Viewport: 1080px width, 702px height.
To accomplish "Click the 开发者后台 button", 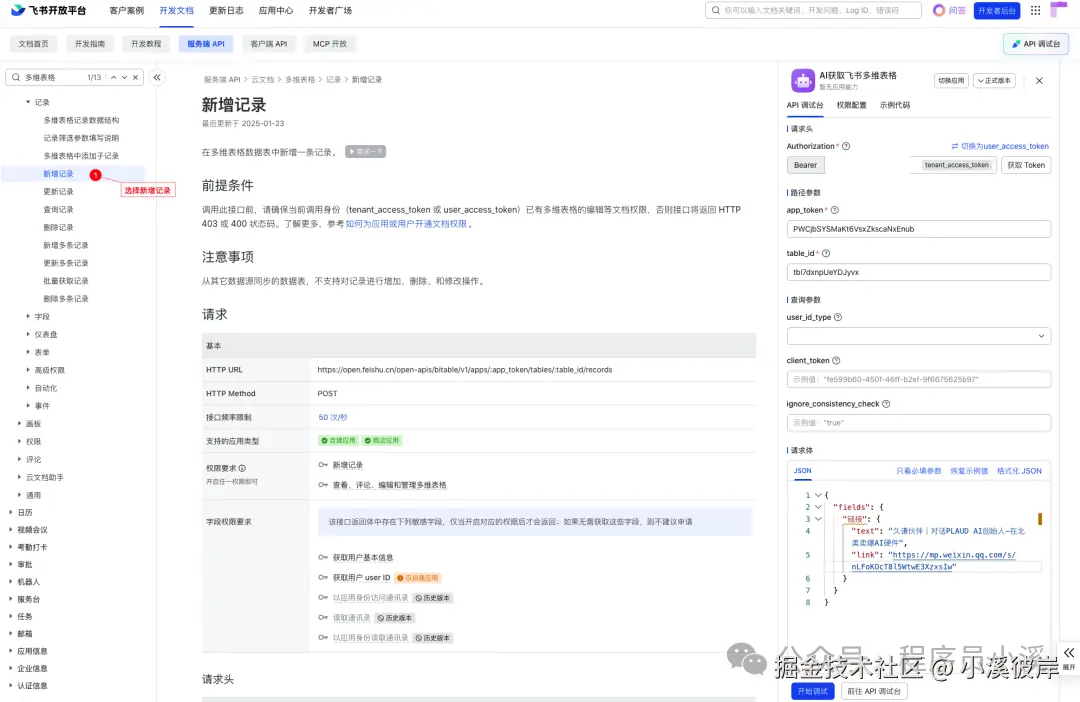I will pyautogui.click(x=997, y=10).
